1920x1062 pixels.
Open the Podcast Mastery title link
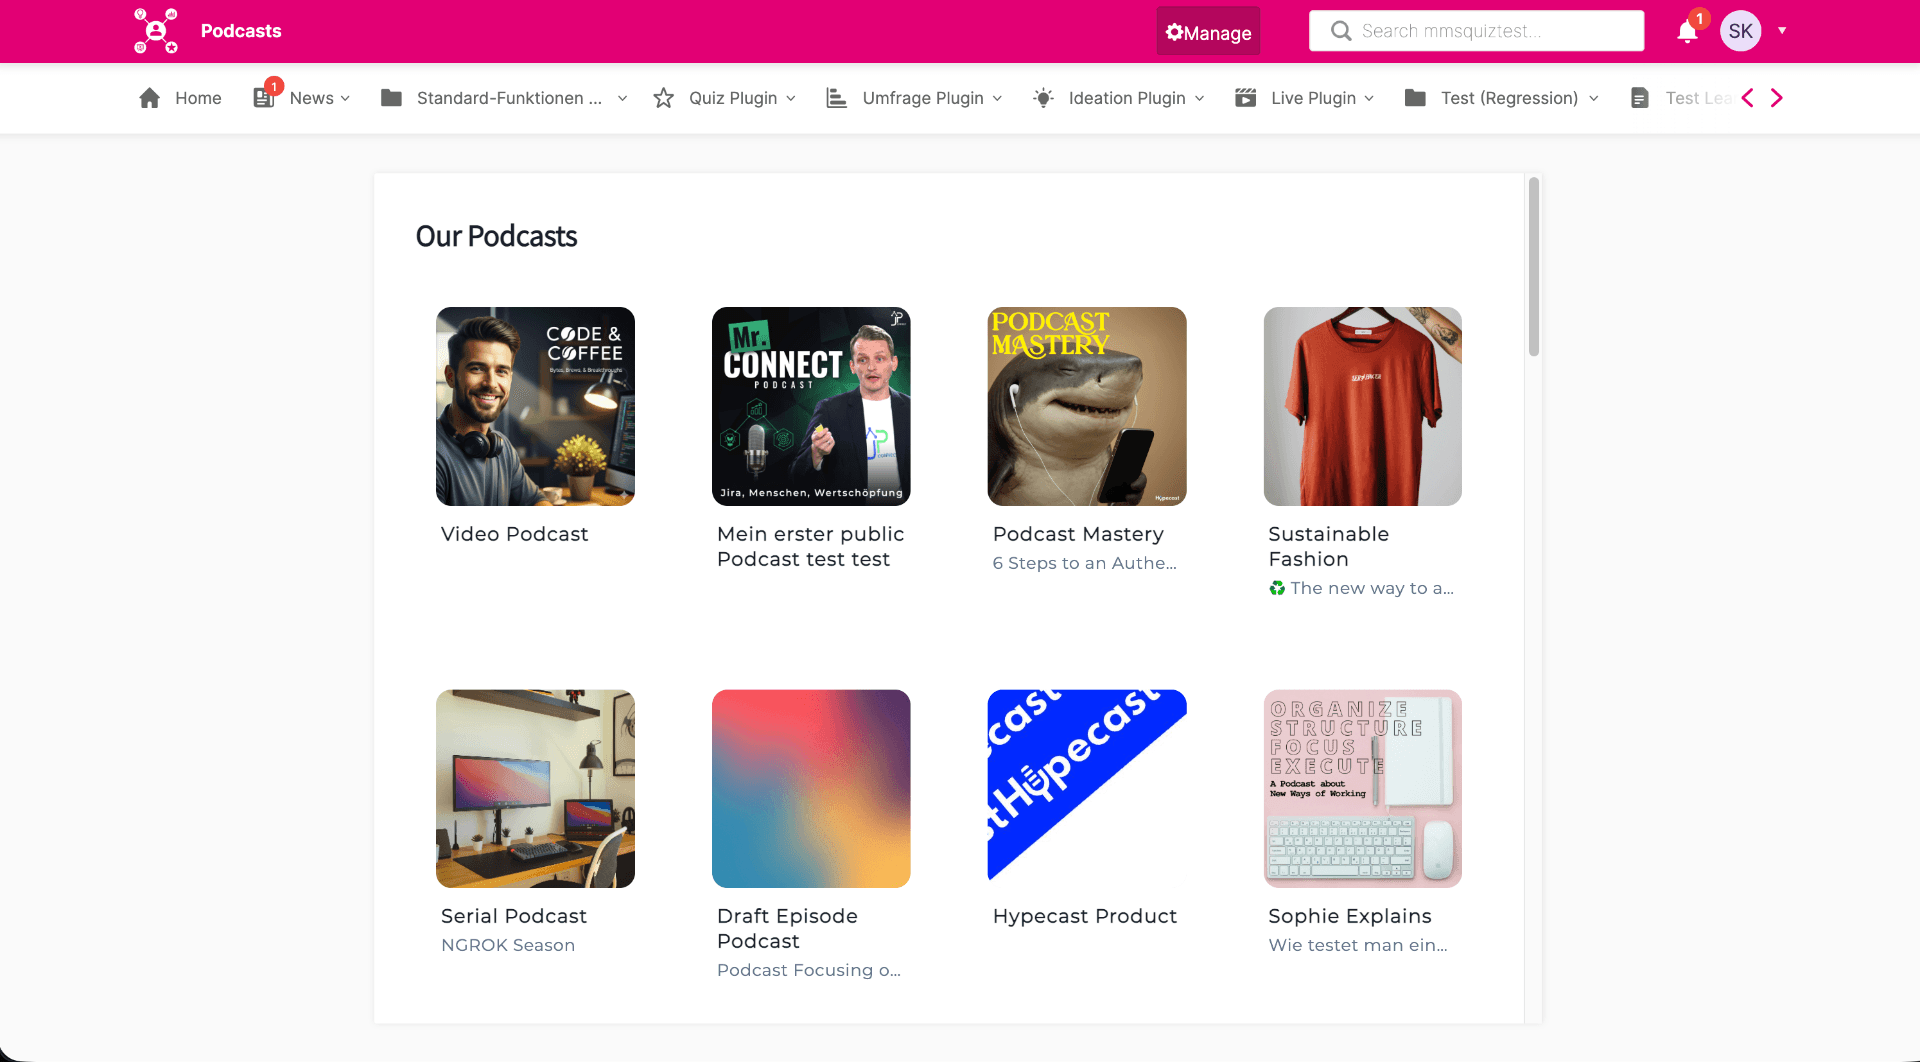click(x=1078, y=534)
